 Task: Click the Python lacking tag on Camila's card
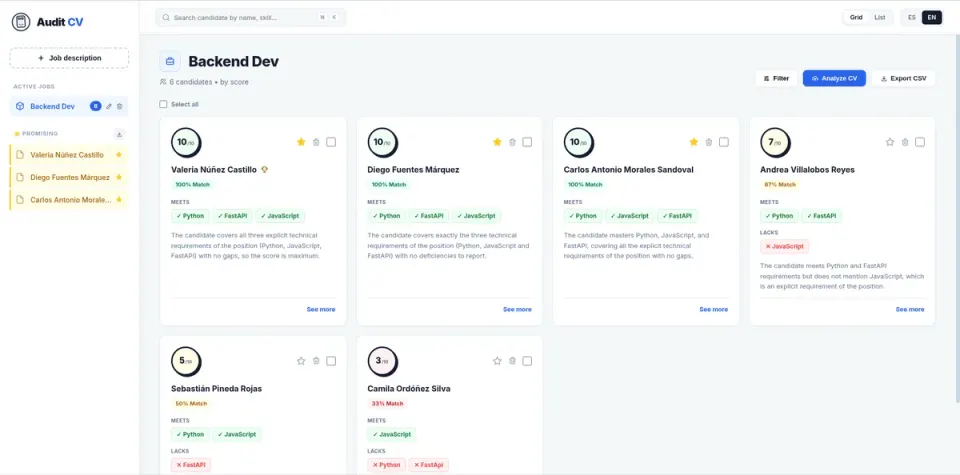pos(386,465)
